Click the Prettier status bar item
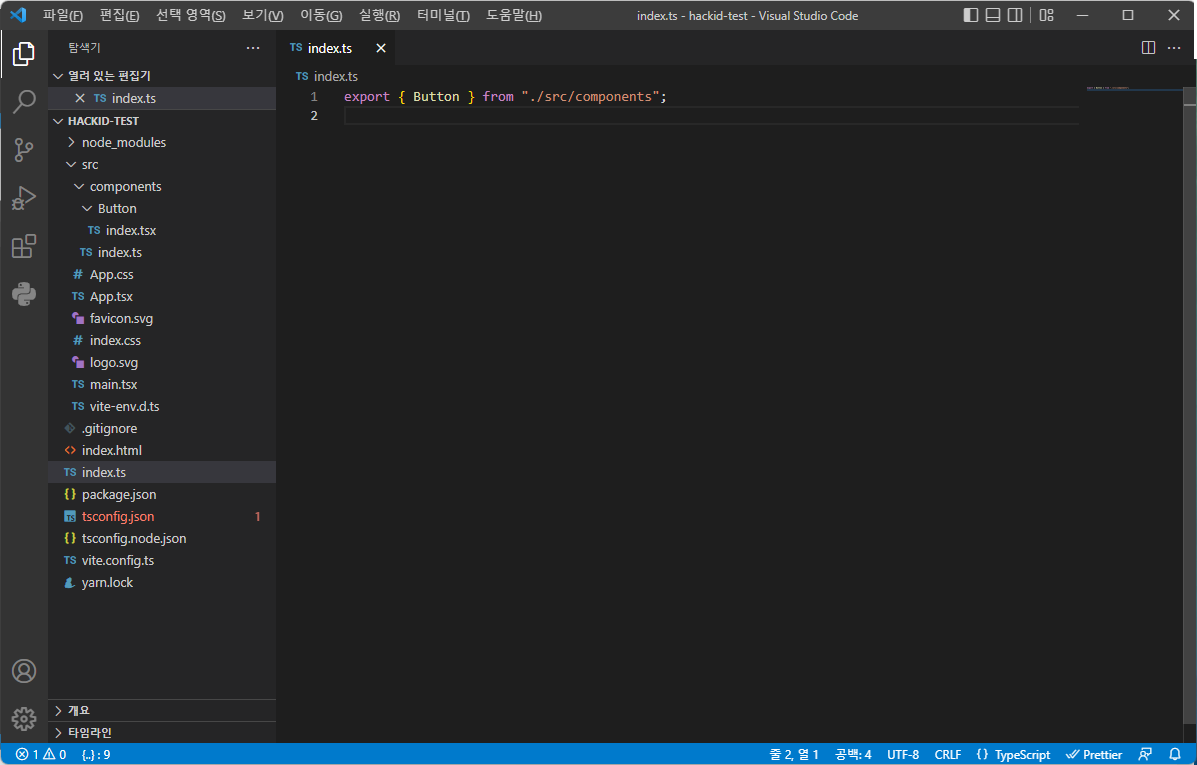1197x765 pixels. coord(1094,754)
